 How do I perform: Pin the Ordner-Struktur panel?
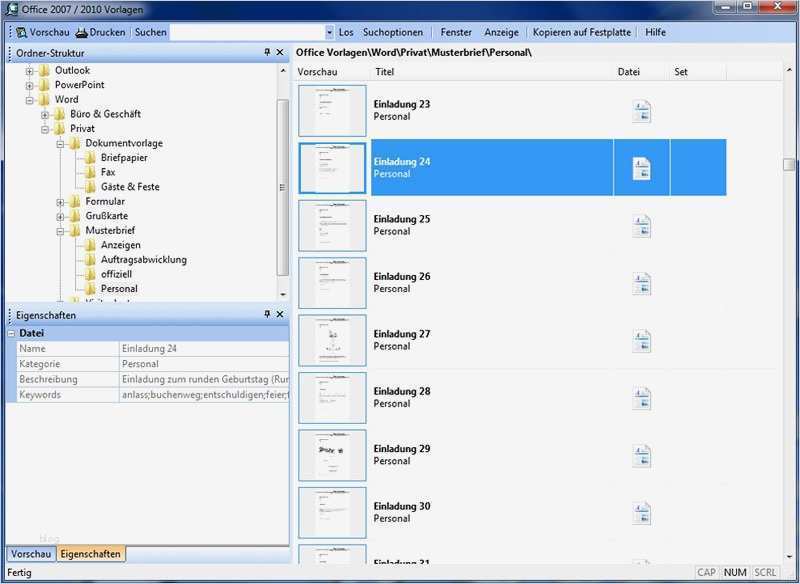tap(267, 53)
